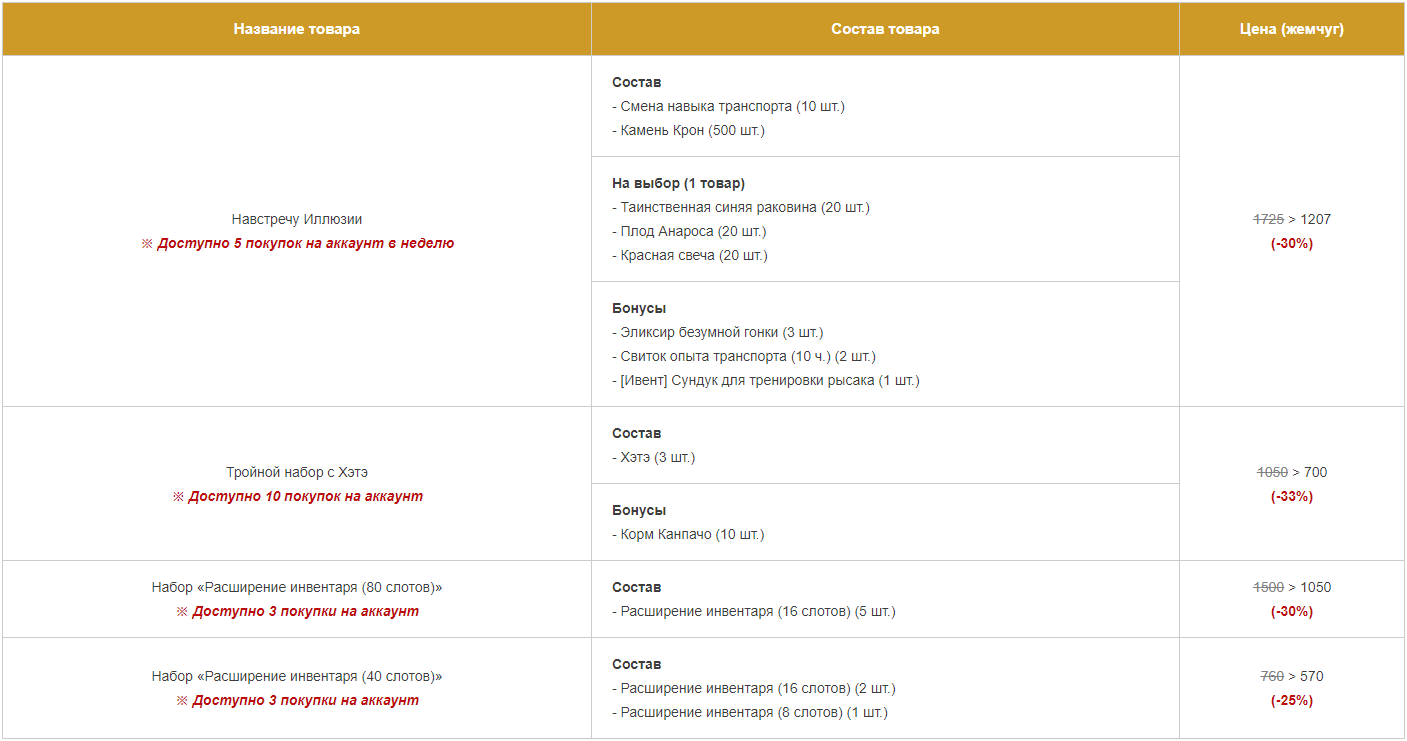Screen dimensions: 1407x741
Task: Click 'Расширение инвентаря (16 слотов) (2 шт.)'
Action: (x=754, y=688)
